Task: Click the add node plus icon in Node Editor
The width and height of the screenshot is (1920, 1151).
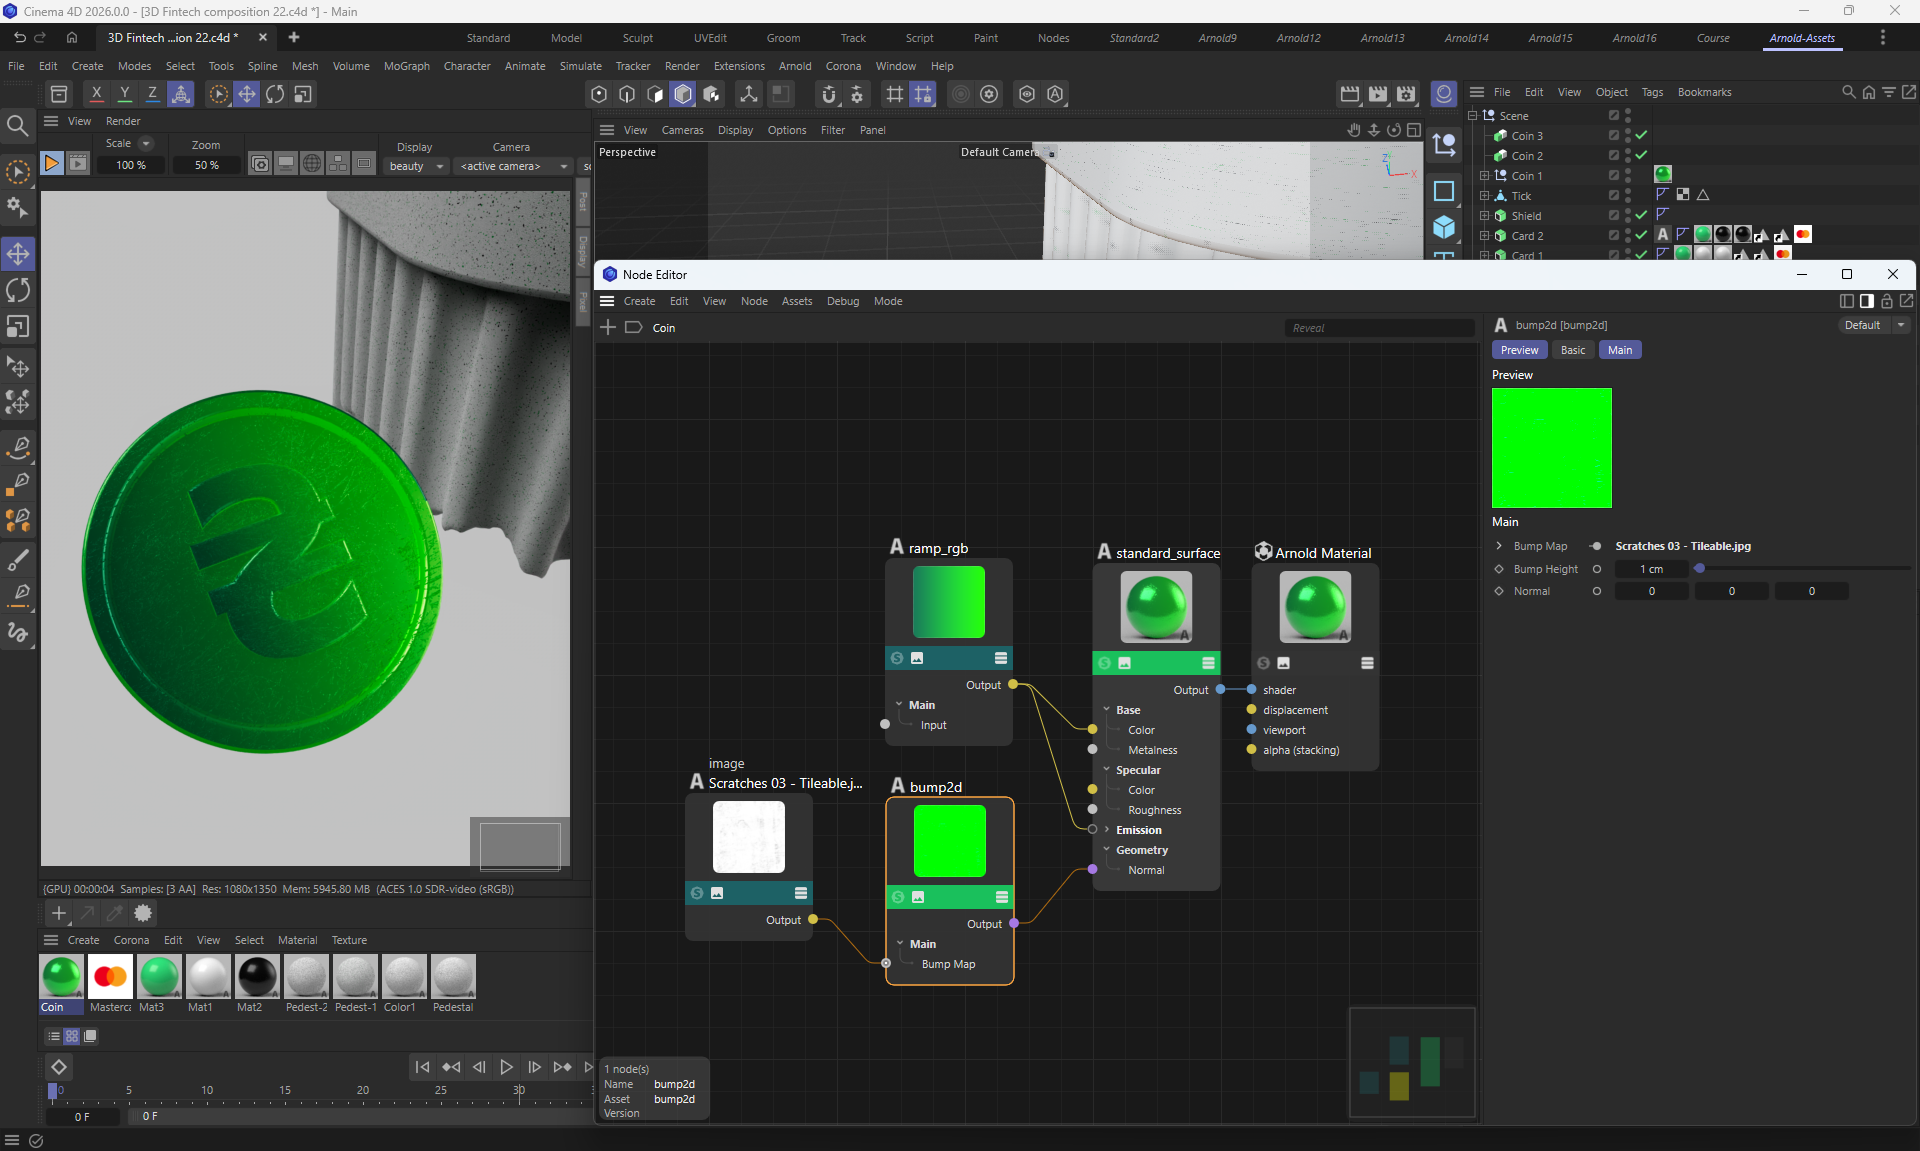Action: tap(608, 328)
